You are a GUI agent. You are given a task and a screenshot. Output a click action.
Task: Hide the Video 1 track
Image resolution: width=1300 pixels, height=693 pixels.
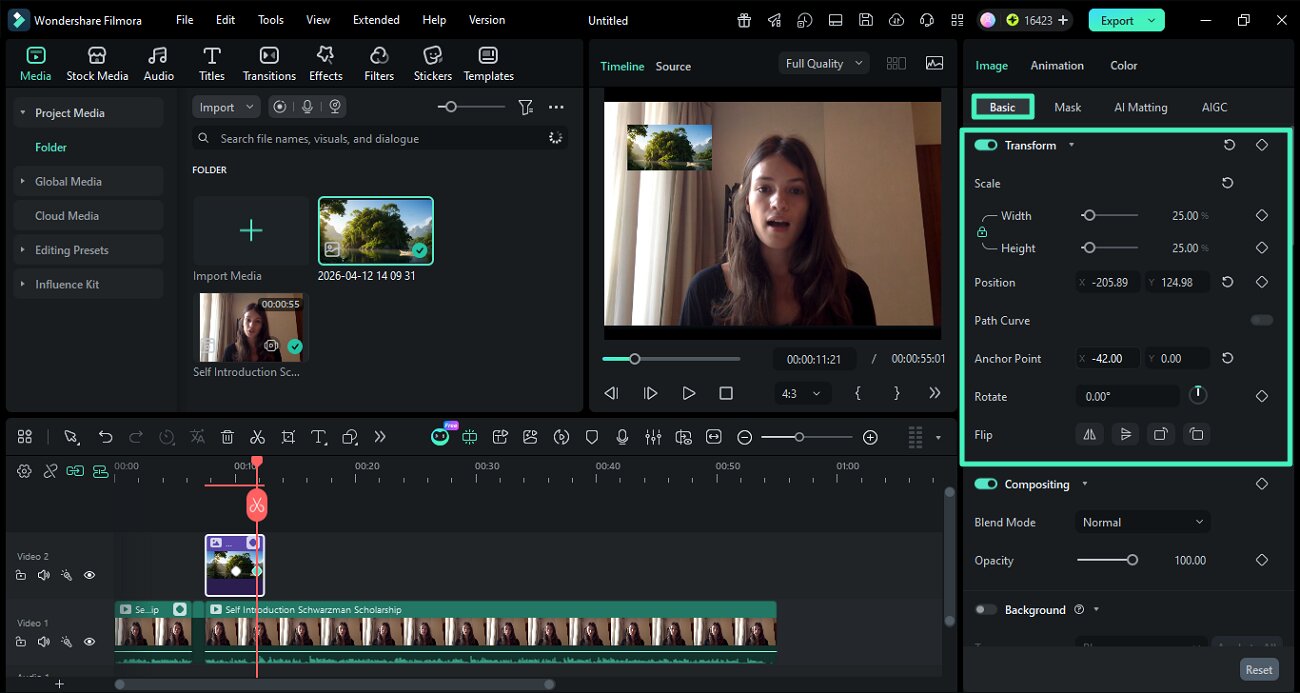(89, 642)
